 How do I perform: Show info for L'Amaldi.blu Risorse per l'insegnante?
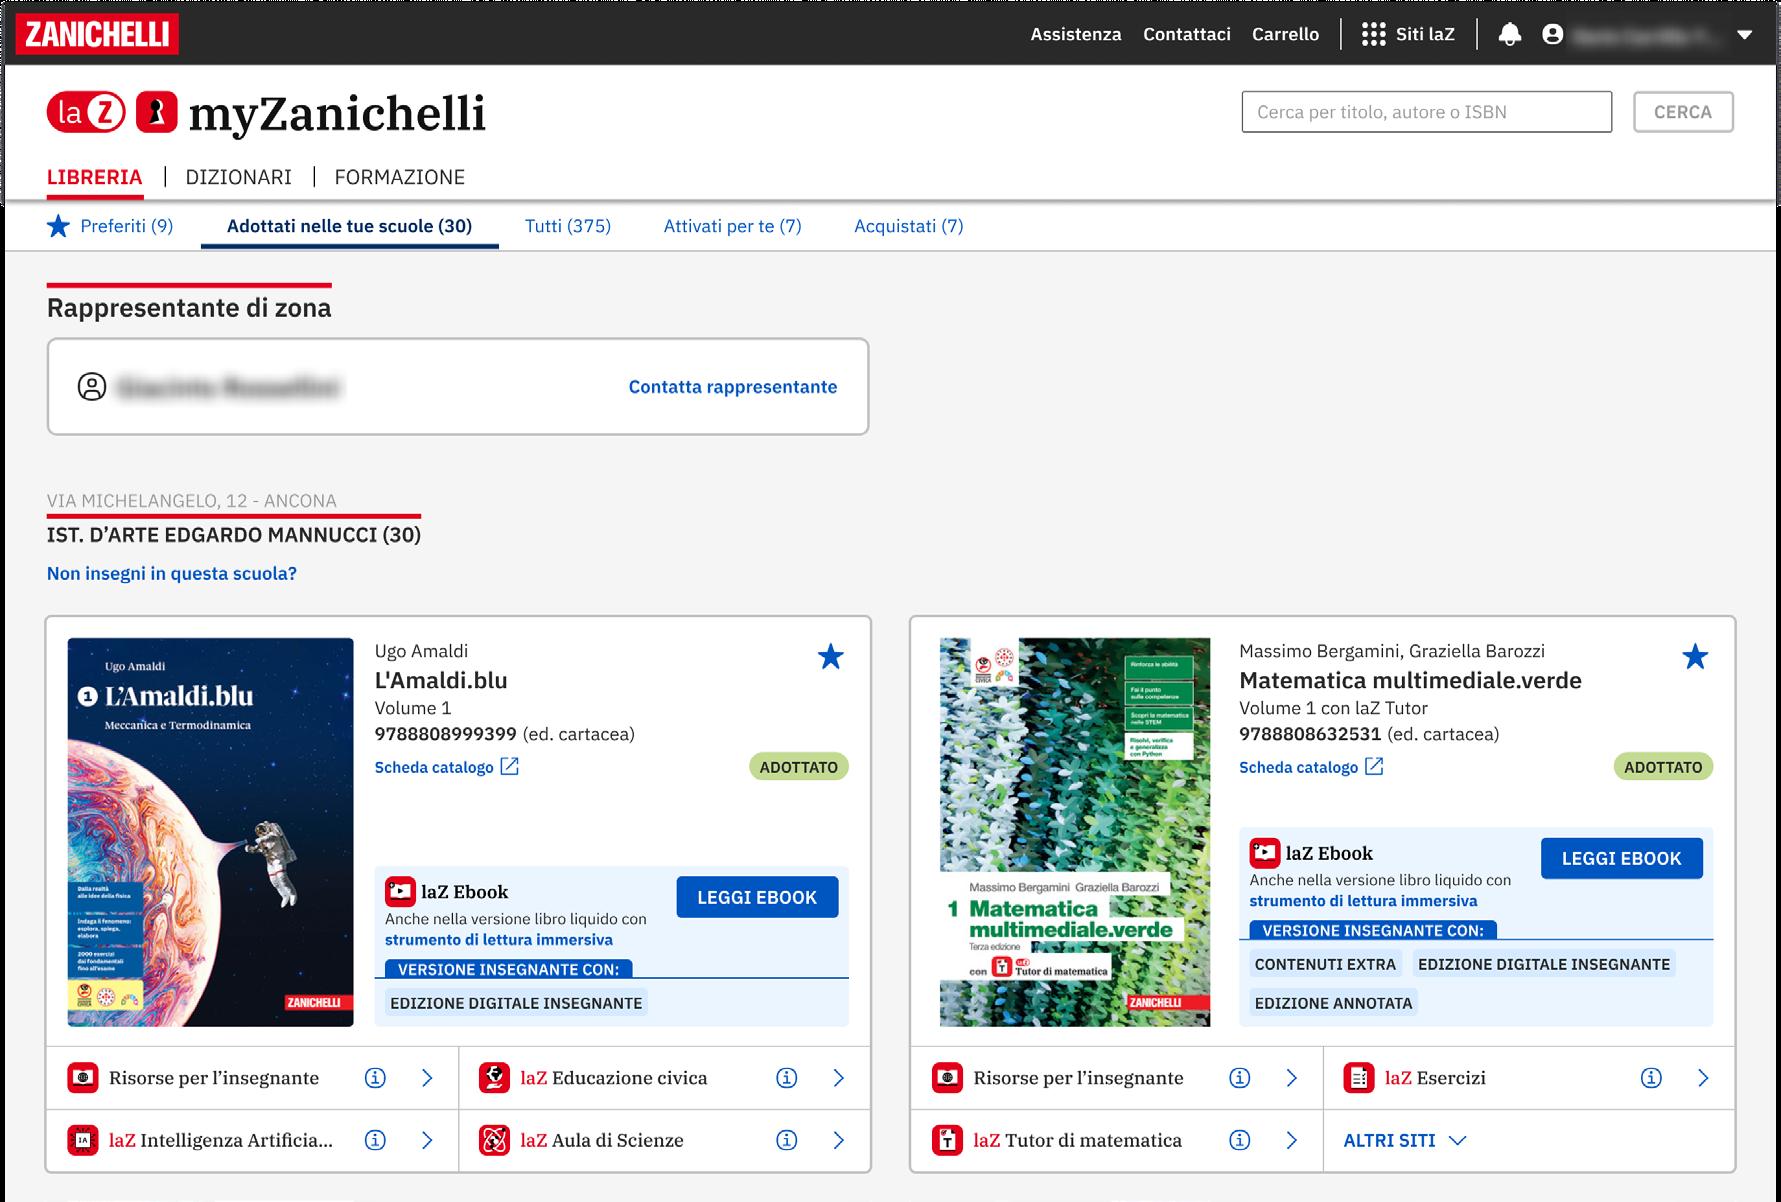coord(375,1078)
